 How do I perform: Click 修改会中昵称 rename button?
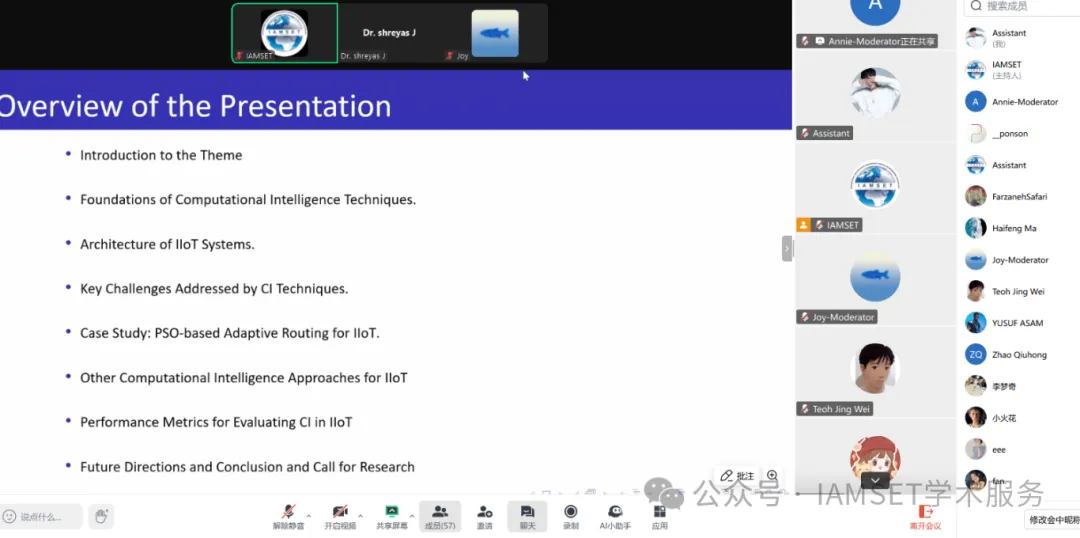click(1052, 519)
